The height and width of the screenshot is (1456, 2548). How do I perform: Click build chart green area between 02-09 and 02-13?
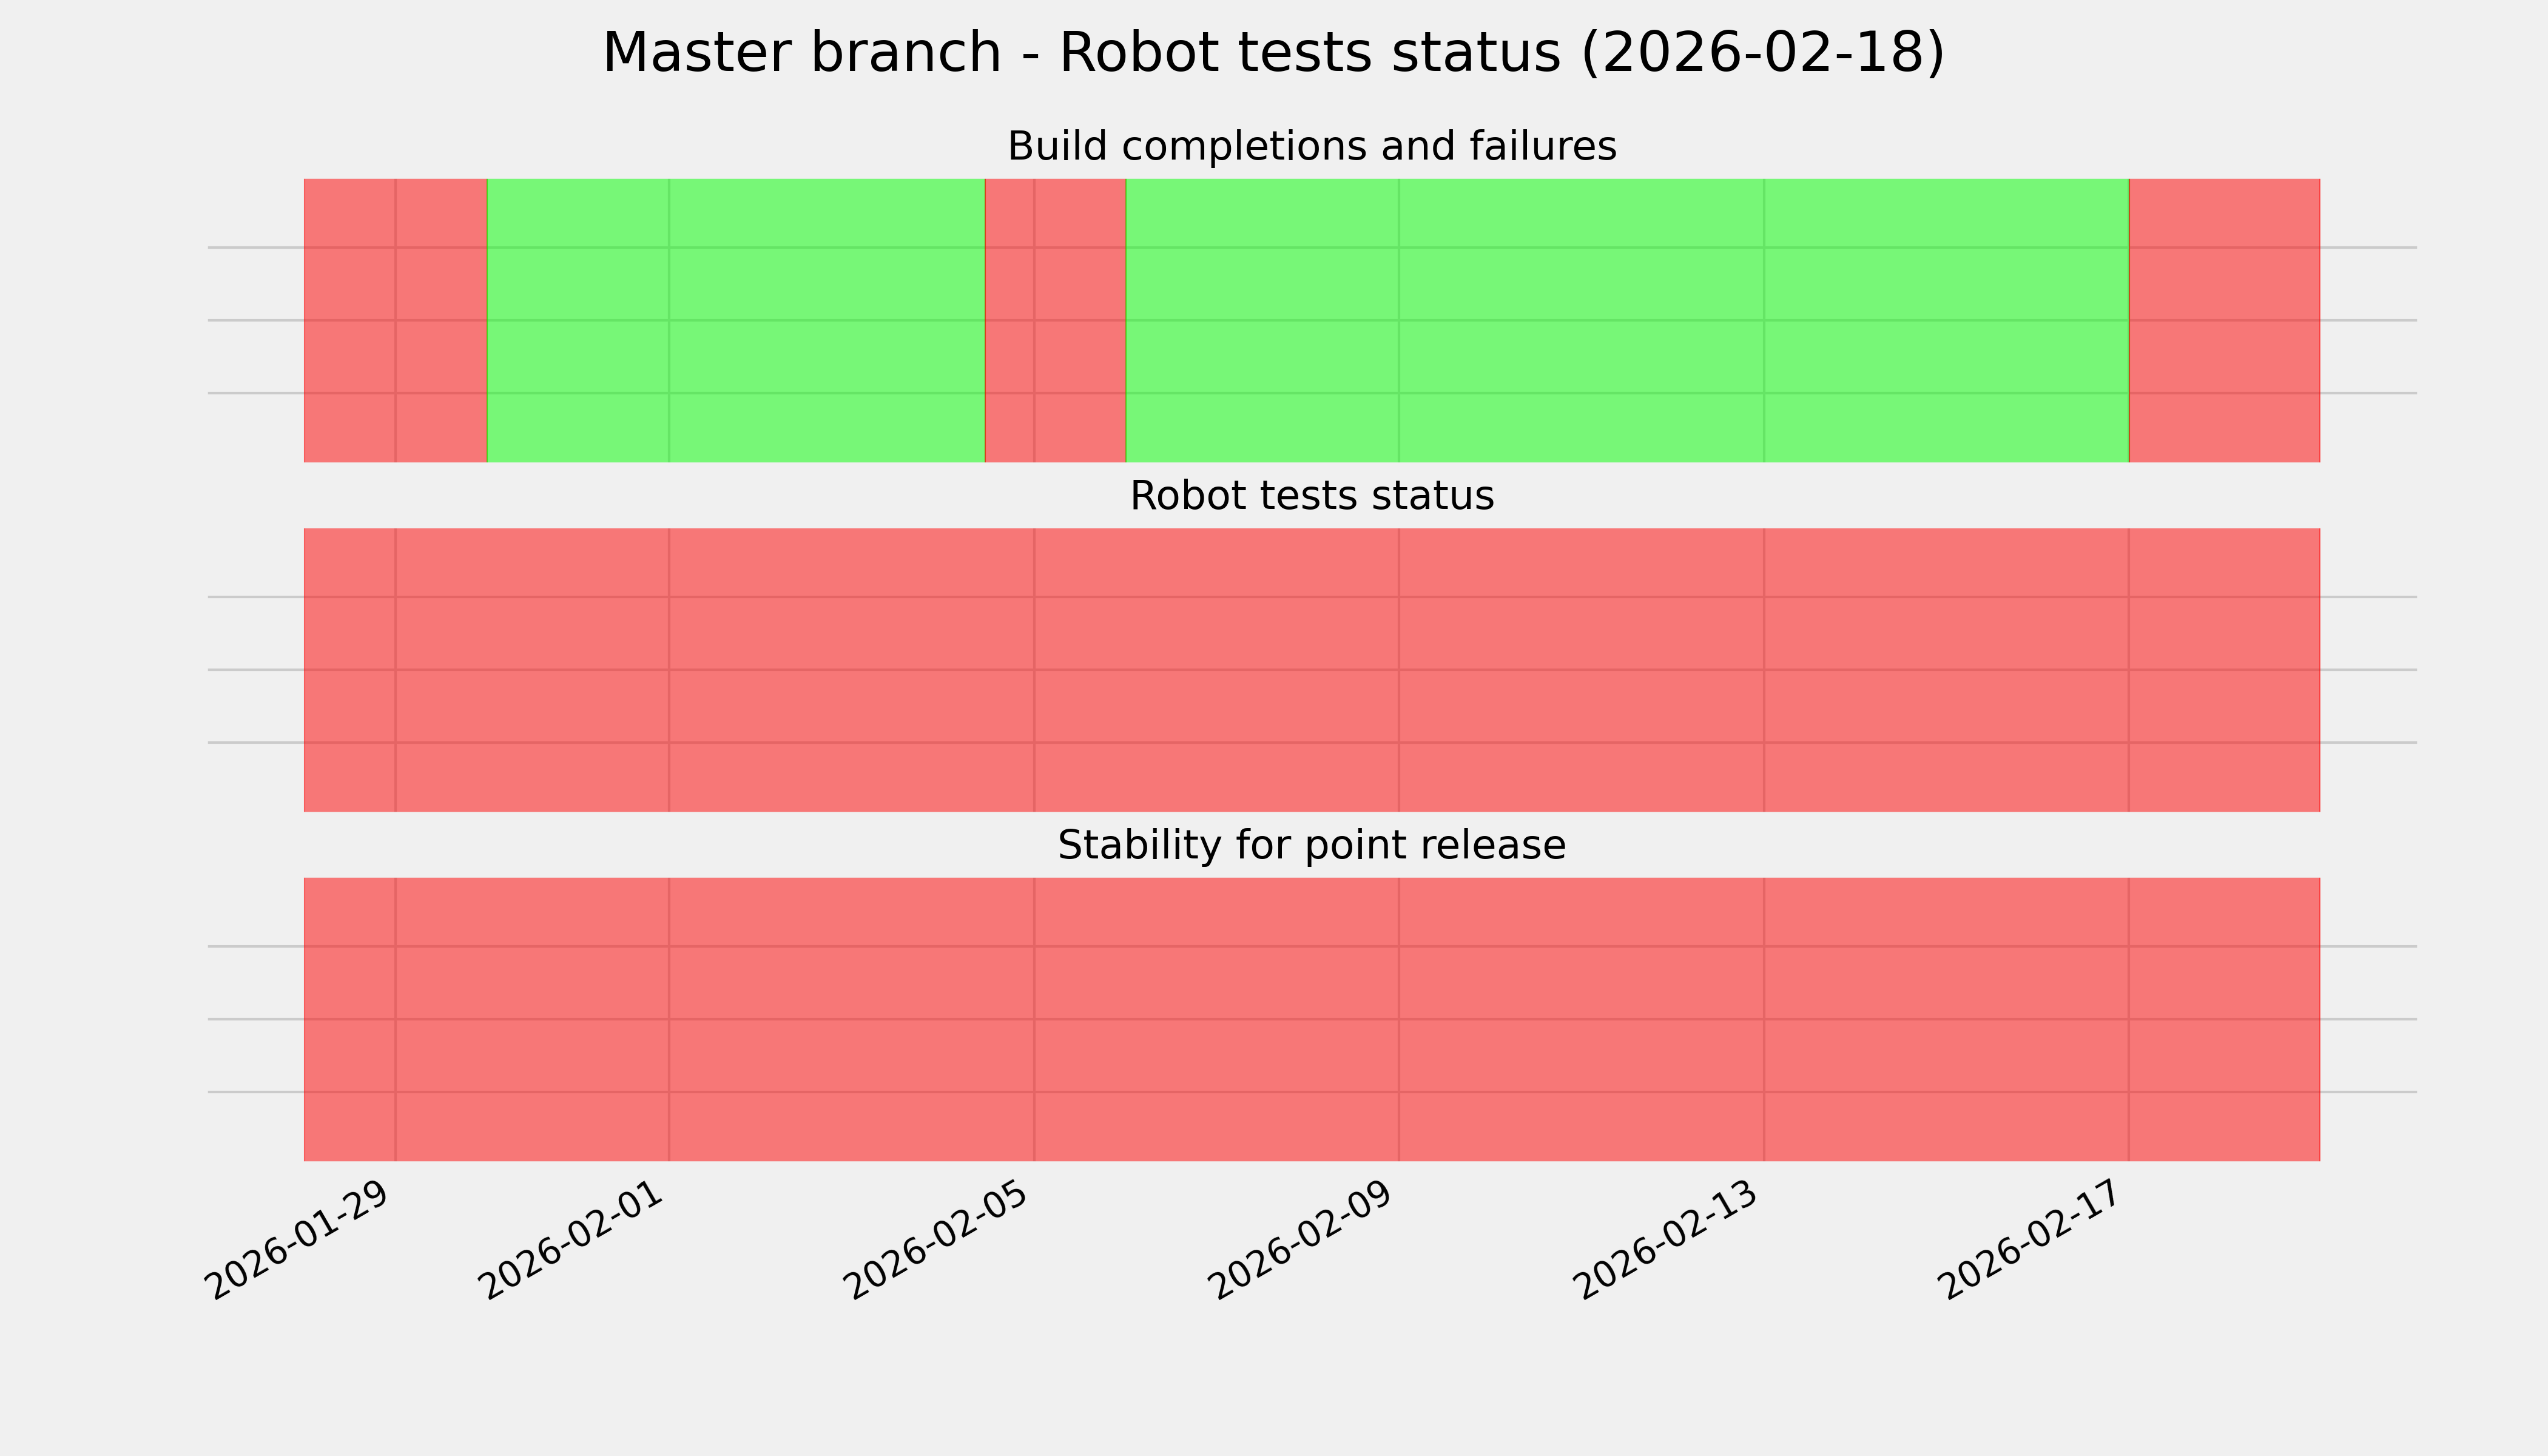coord(1580,320)
